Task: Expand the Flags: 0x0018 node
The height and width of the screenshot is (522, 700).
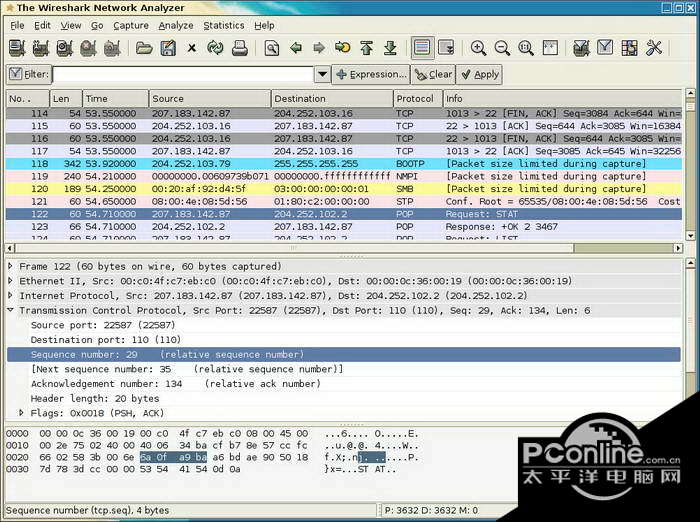Action: [x=21, y=413]
